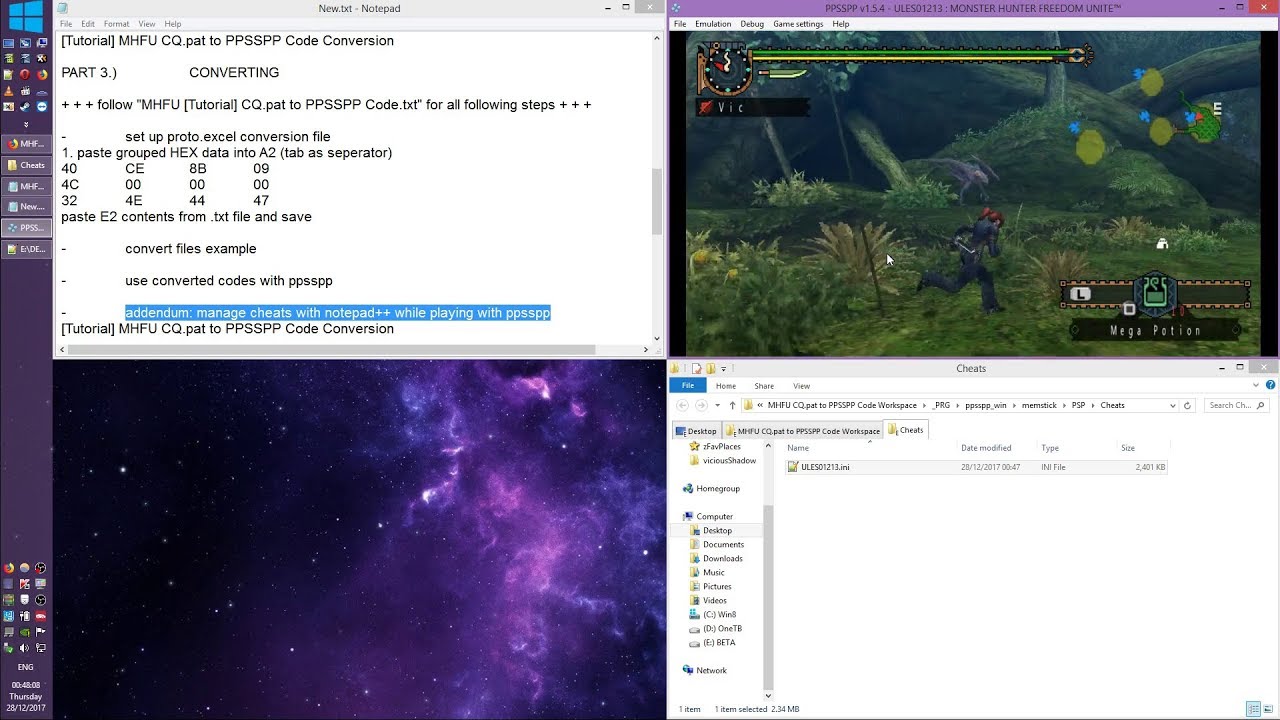The width and height of the screenshot is (1280, 720).
Task: Open the VLC media player shortcut
Action: [9, 90]
